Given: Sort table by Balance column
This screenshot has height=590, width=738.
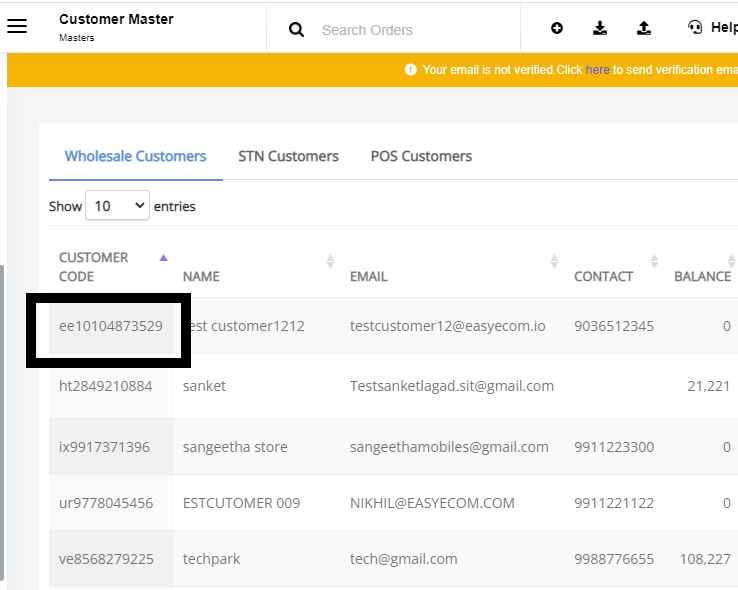Looking at the screenshot, I should coord(731,262).
